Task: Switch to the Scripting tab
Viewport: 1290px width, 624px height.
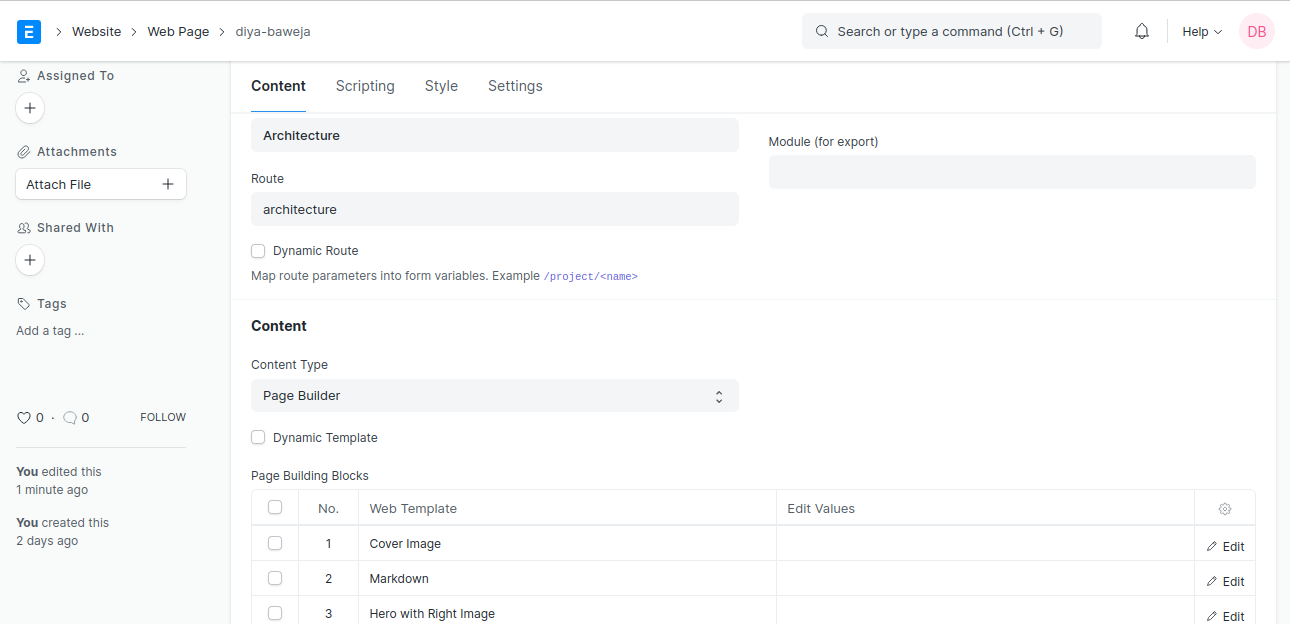Action: click(365, 86)
